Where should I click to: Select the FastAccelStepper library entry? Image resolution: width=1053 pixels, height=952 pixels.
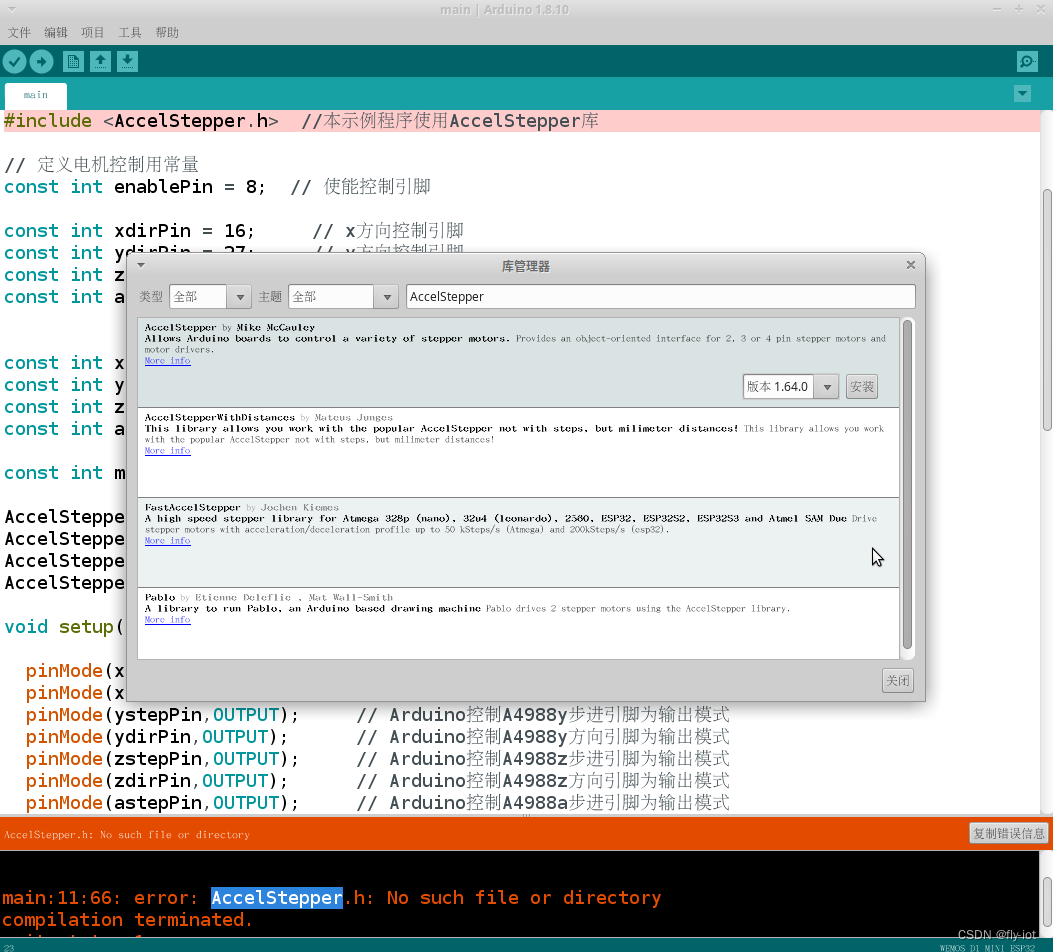pyautogui.click(x=518, y=542)
